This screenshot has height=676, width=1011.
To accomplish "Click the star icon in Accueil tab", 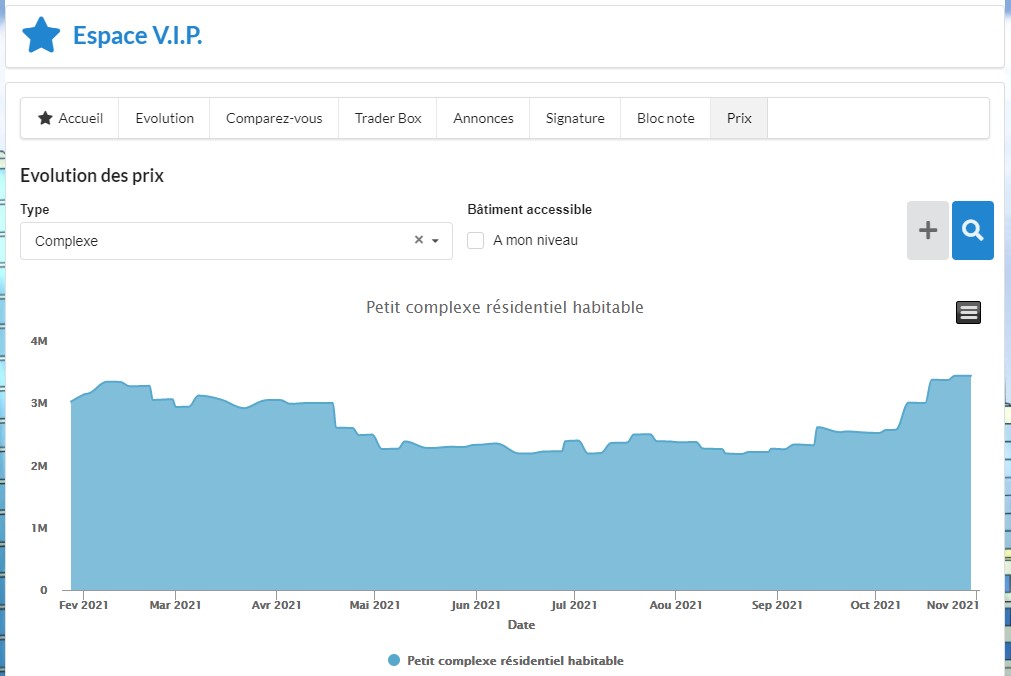I will tap(45, 118).
